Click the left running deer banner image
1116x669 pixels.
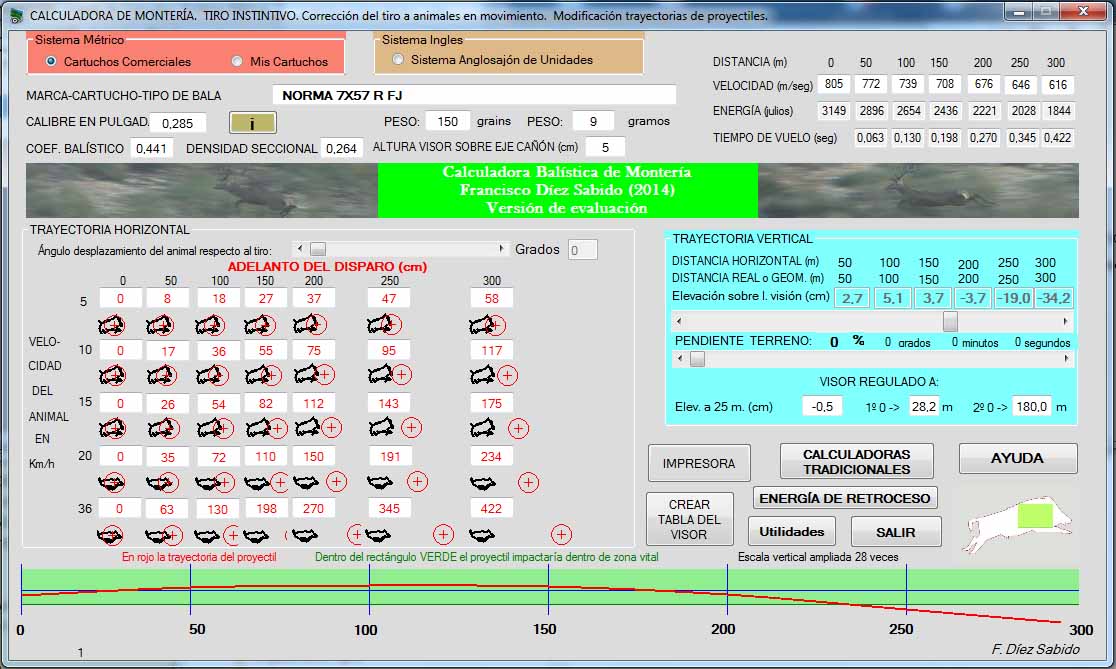201,191
